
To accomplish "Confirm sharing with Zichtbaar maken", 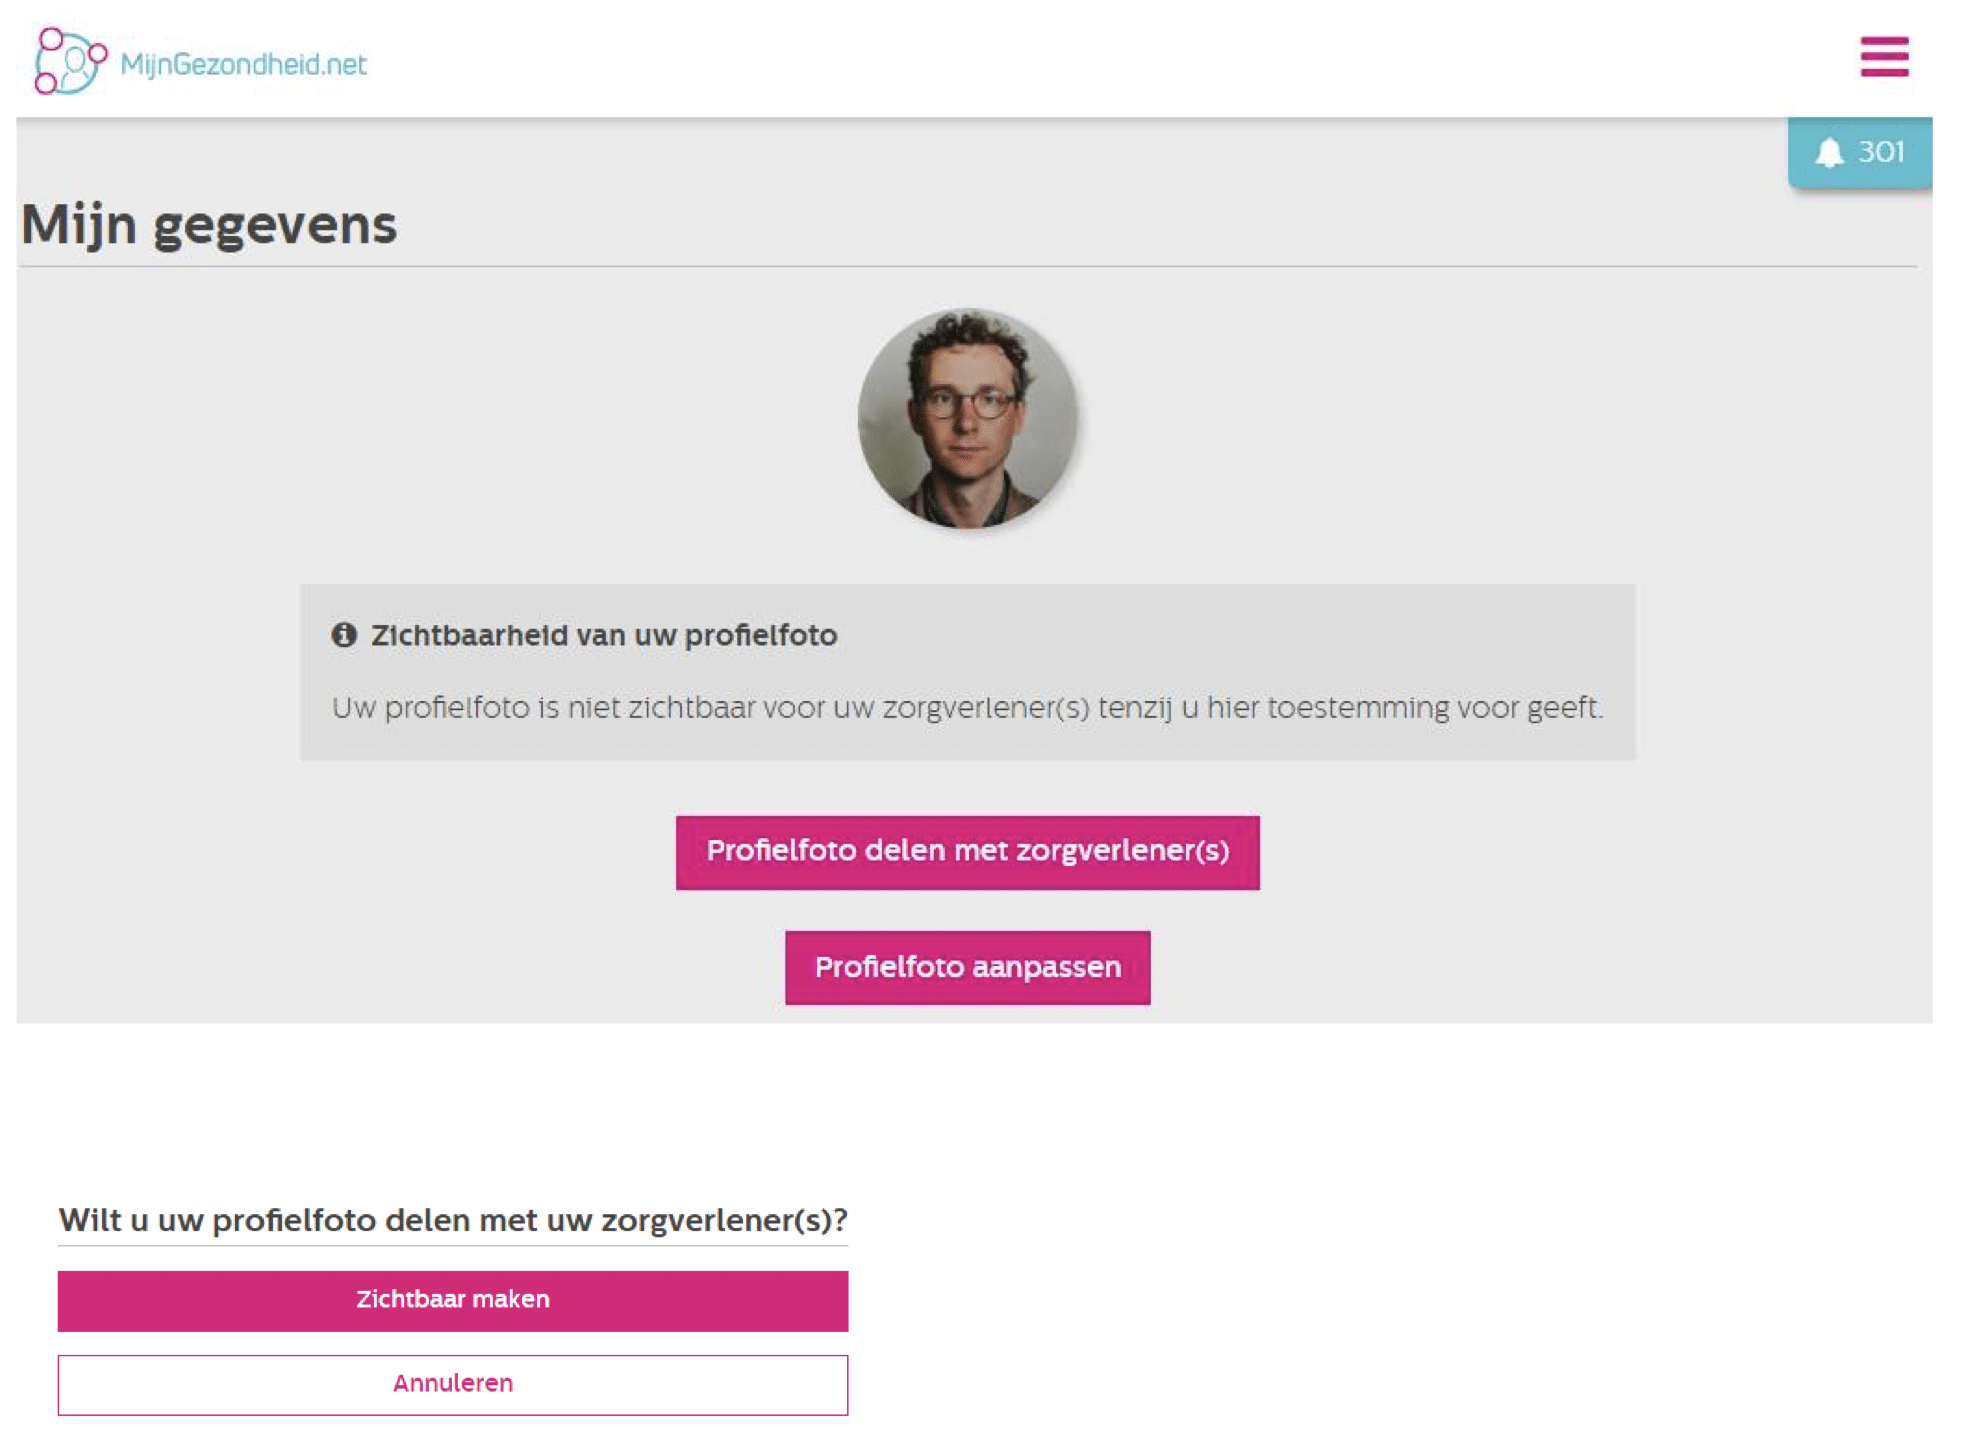I will [x=452, y=1300].
